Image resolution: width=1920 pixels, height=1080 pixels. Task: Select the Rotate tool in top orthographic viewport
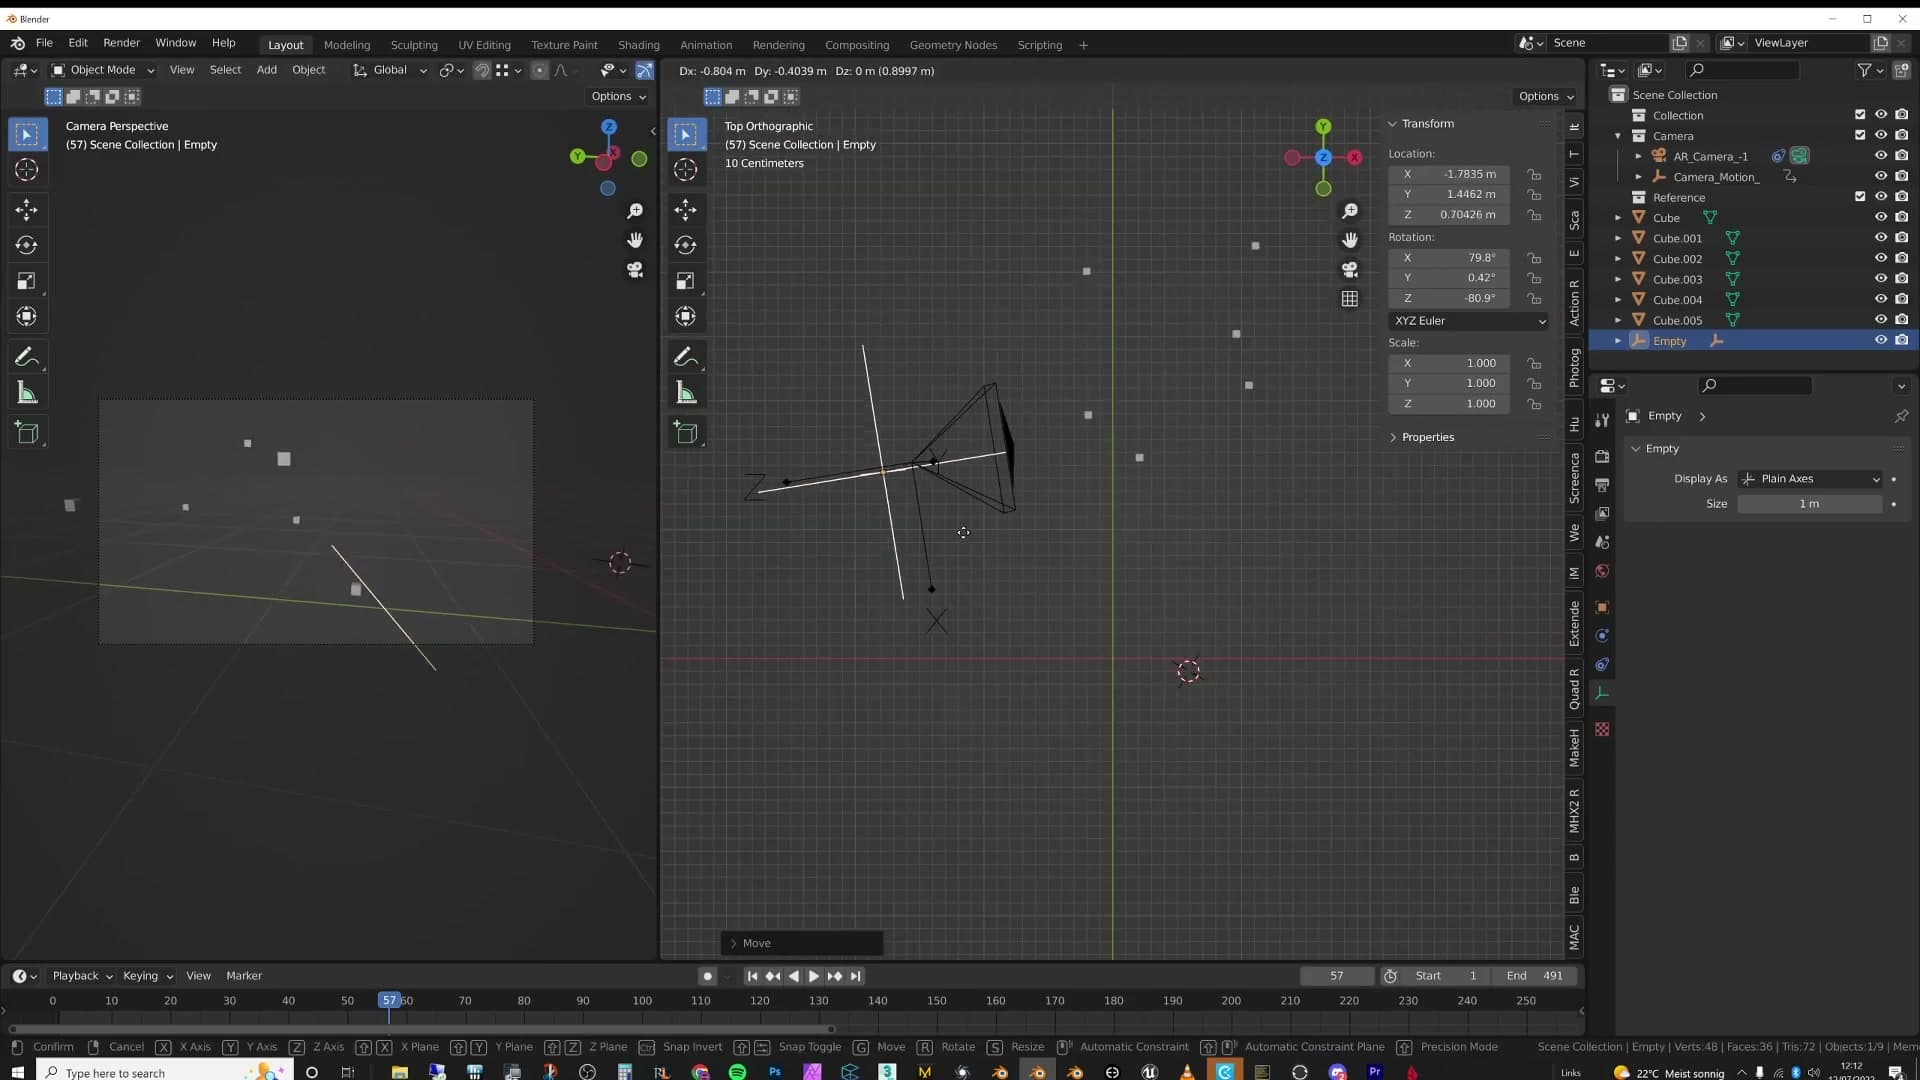tap(686, 245)
